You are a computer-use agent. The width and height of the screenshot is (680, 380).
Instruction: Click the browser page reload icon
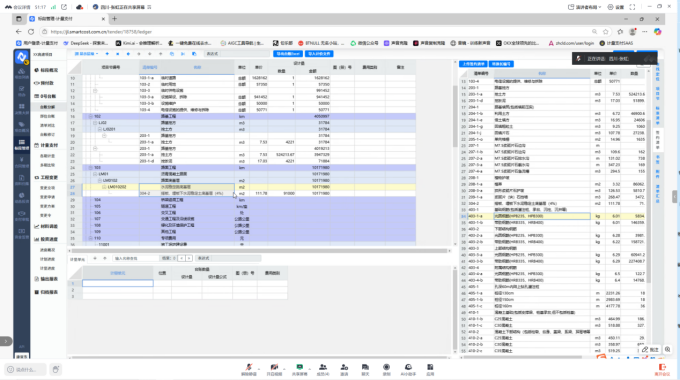(x=31, y=32)
